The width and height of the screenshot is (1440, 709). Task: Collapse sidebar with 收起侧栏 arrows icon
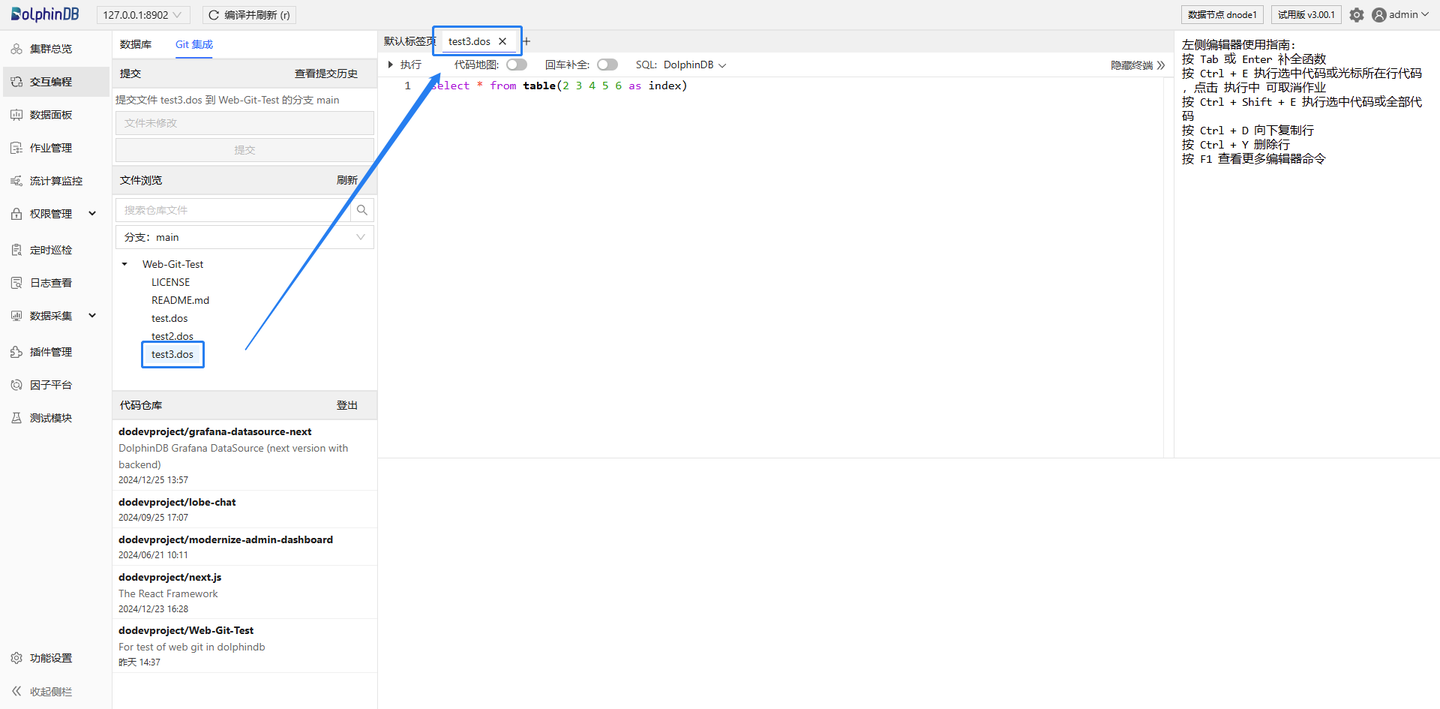point(16,691)
